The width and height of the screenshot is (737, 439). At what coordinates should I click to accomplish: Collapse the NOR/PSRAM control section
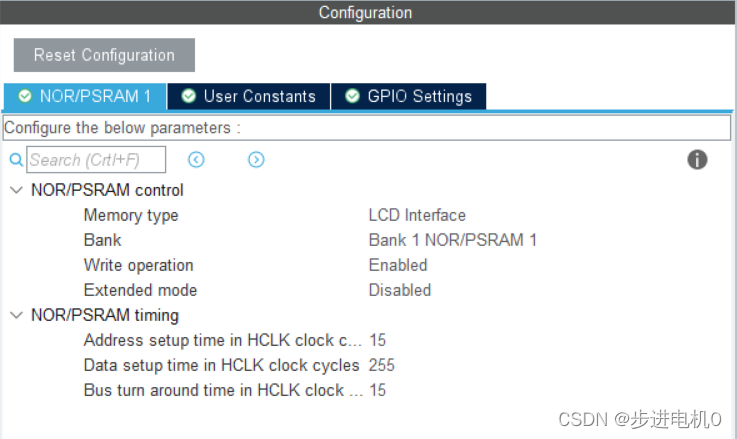16,190
